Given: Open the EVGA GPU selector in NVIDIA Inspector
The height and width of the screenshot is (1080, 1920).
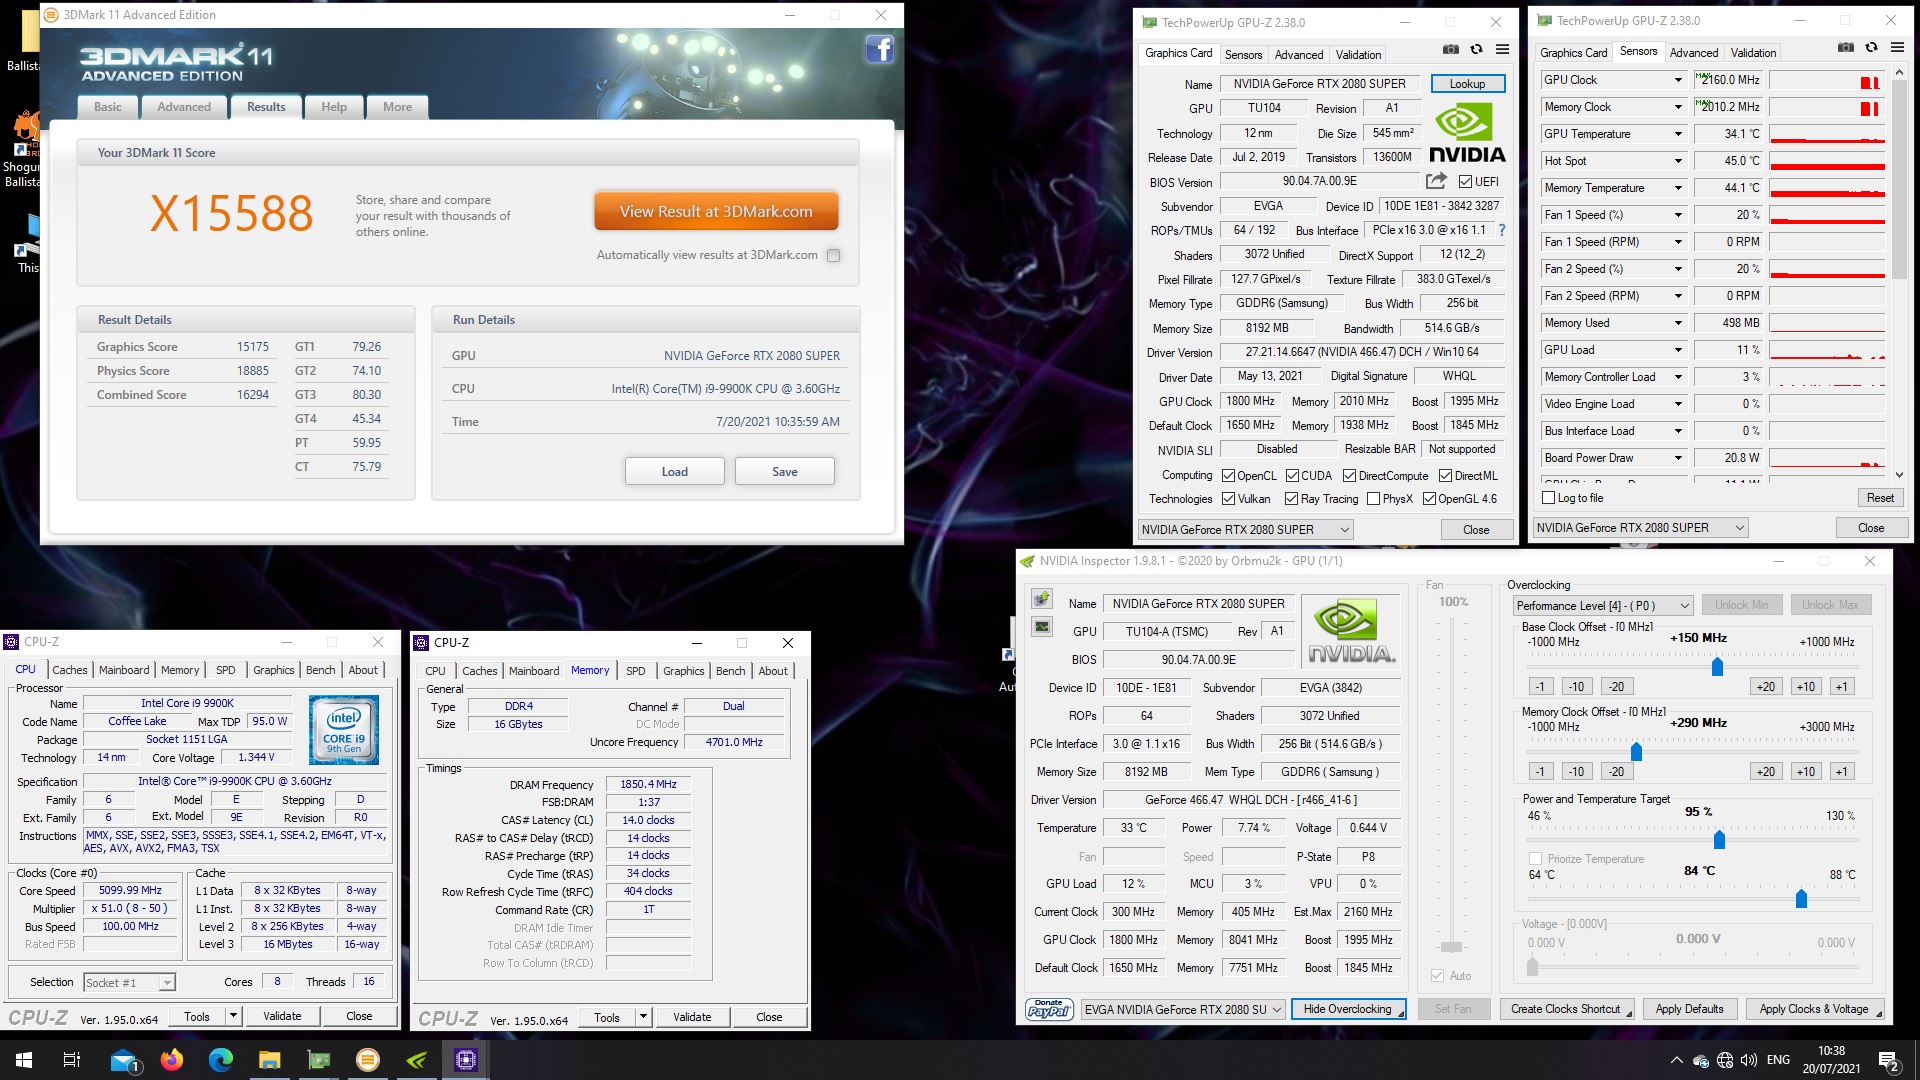Looking at the screenshot, I should click(1183, 1010).
